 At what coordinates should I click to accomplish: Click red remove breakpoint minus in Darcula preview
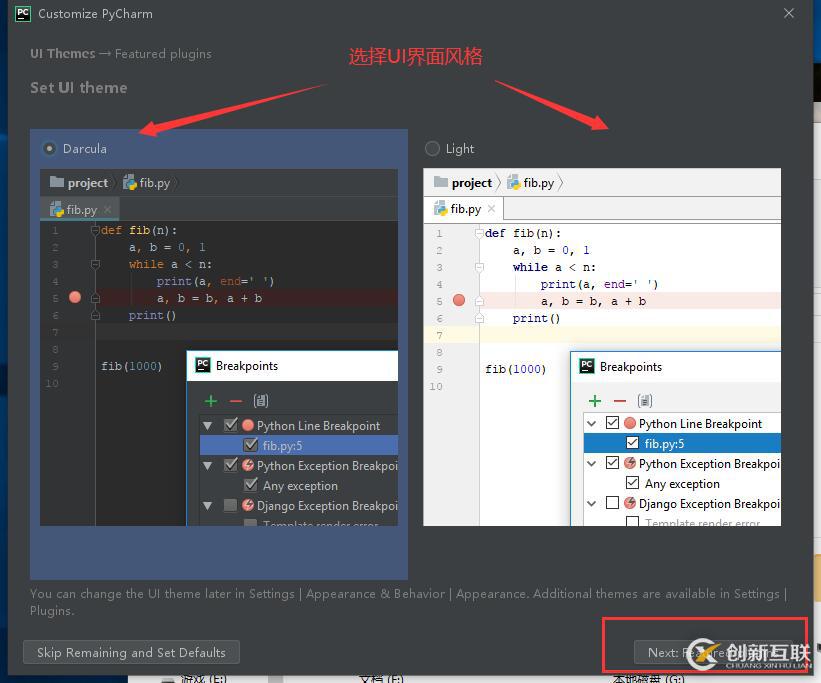(236, 401)
